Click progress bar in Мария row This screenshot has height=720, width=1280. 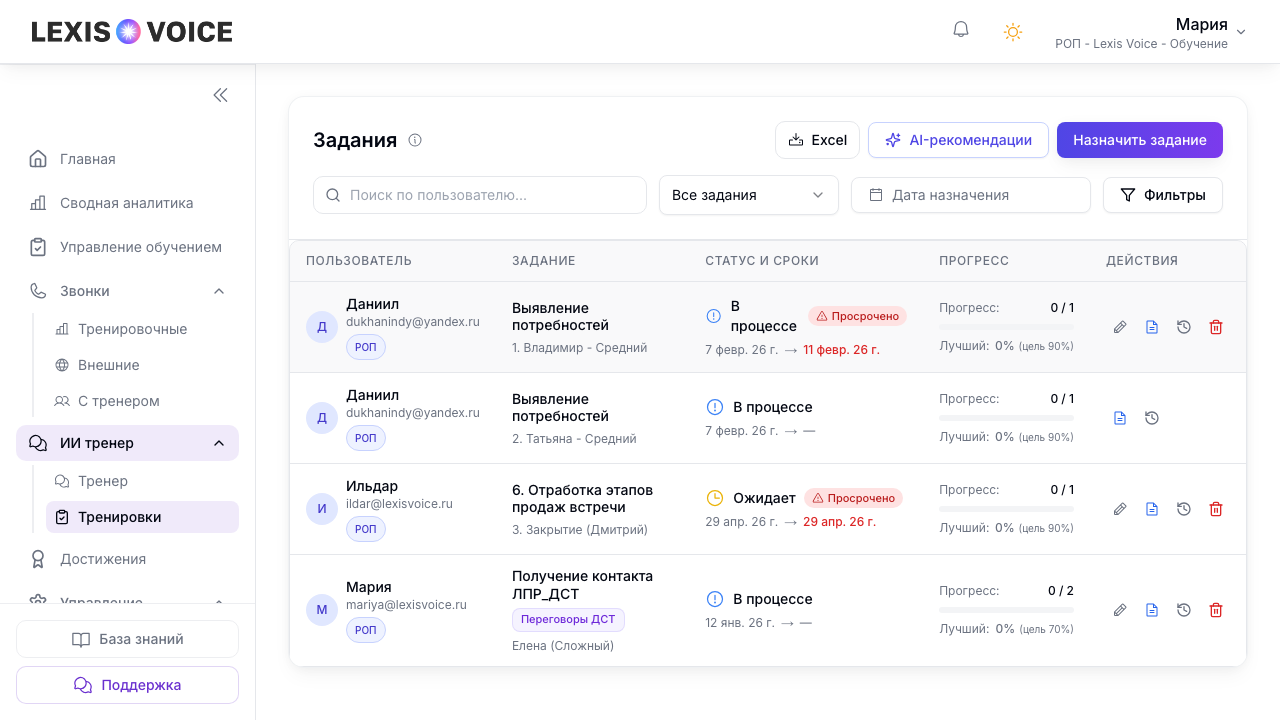pyautogui.click(x=1006, y=610)
